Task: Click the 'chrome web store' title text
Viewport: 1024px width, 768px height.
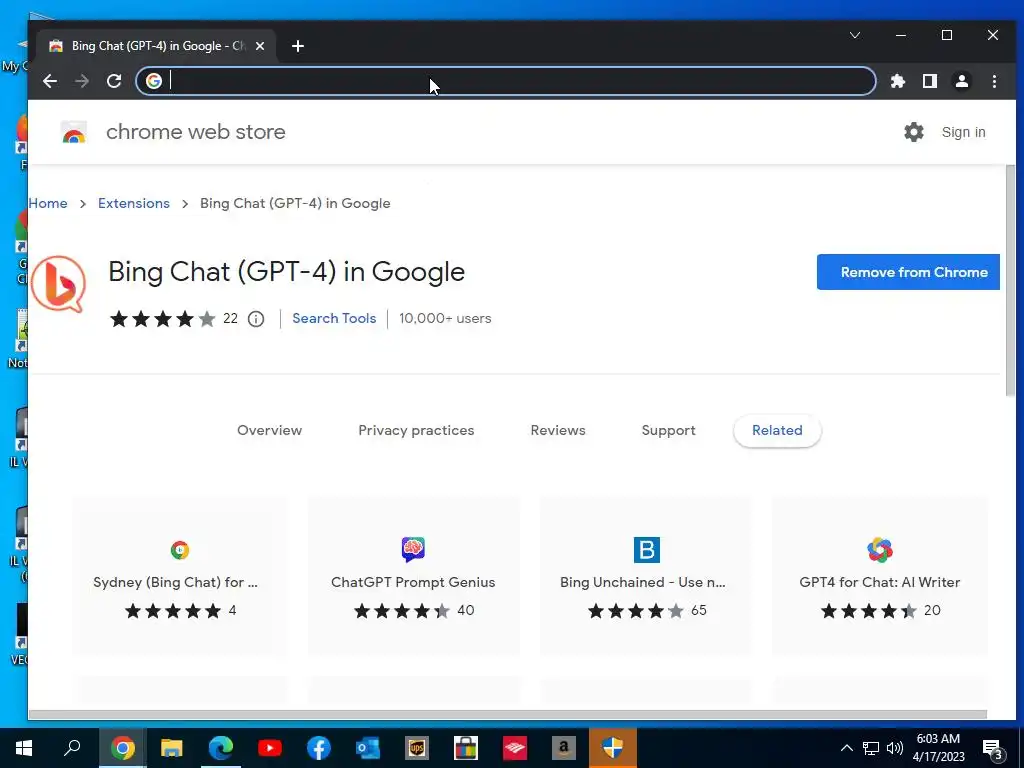Action: (x=196, y=132)
